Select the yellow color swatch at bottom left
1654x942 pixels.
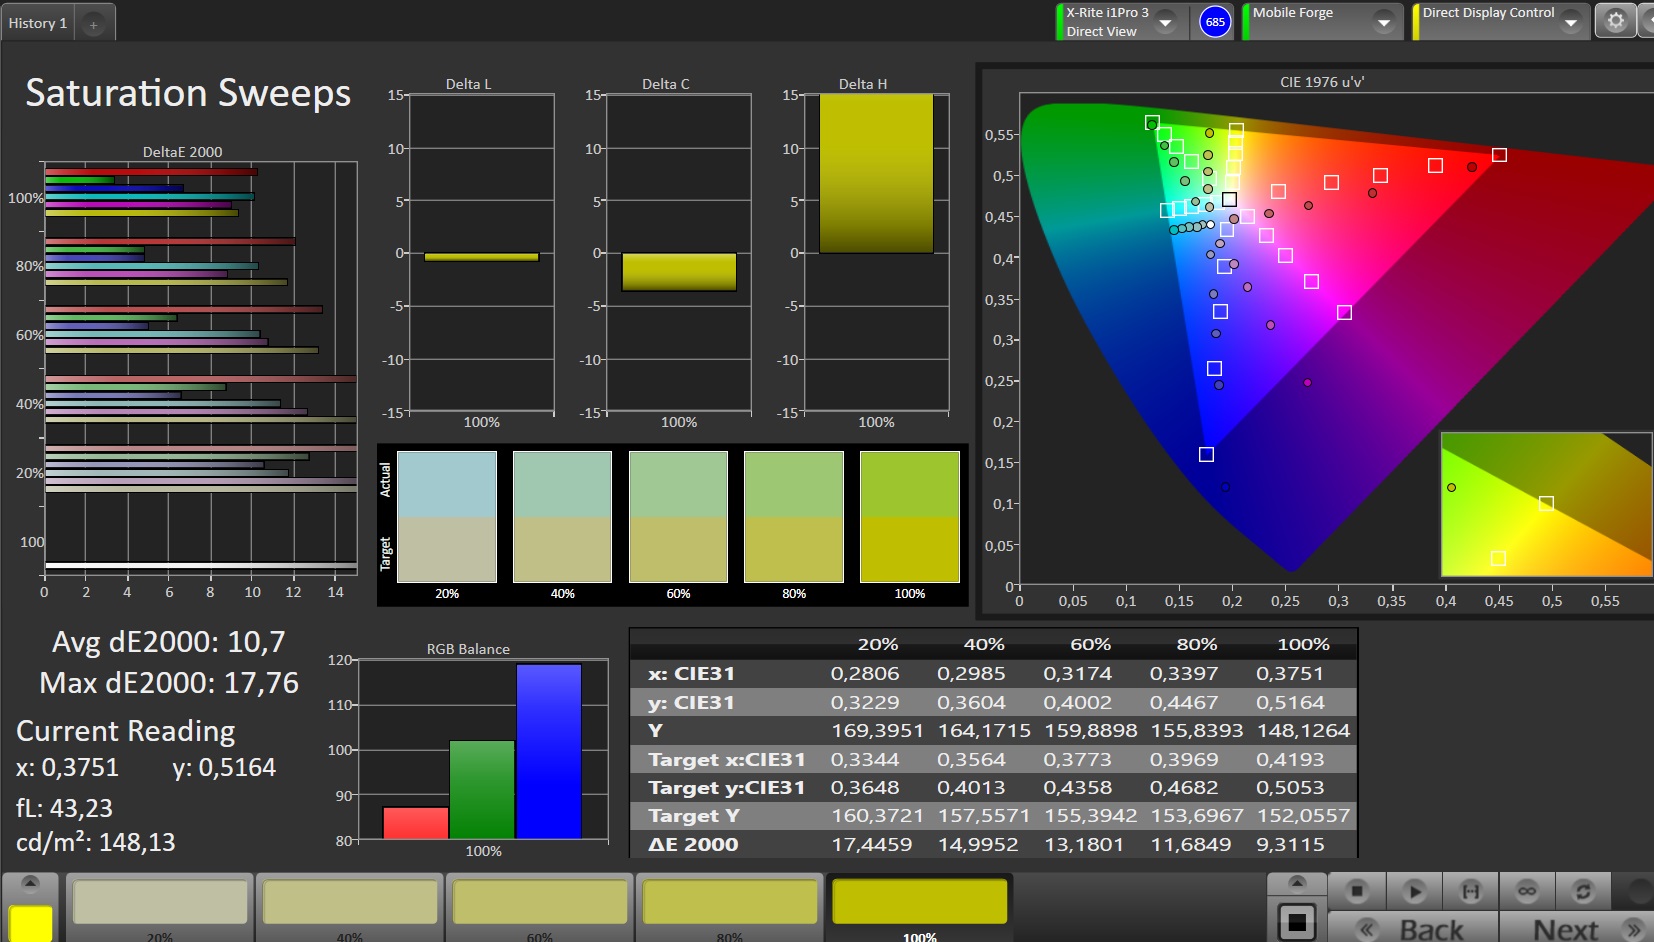coord(30,923)
